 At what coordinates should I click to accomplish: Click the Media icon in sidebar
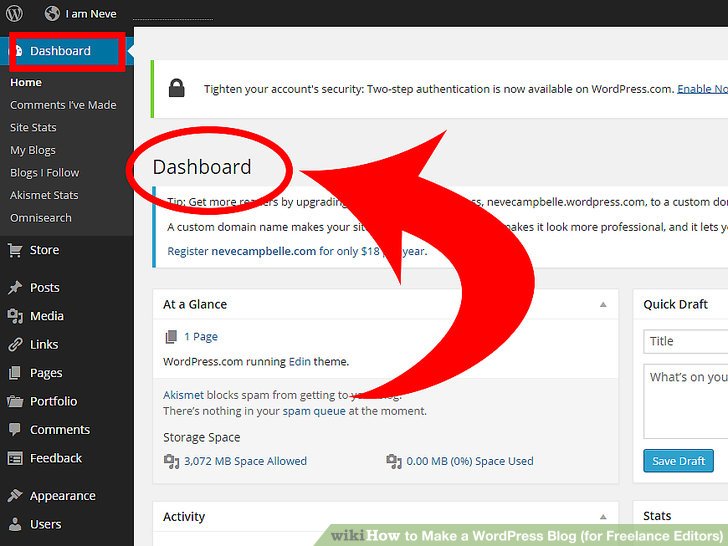[x=15, y=316]
